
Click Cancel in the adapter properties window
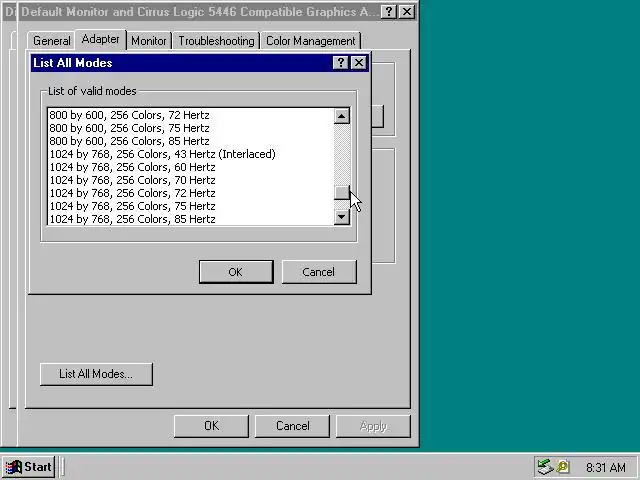click(x=292, y=426)
